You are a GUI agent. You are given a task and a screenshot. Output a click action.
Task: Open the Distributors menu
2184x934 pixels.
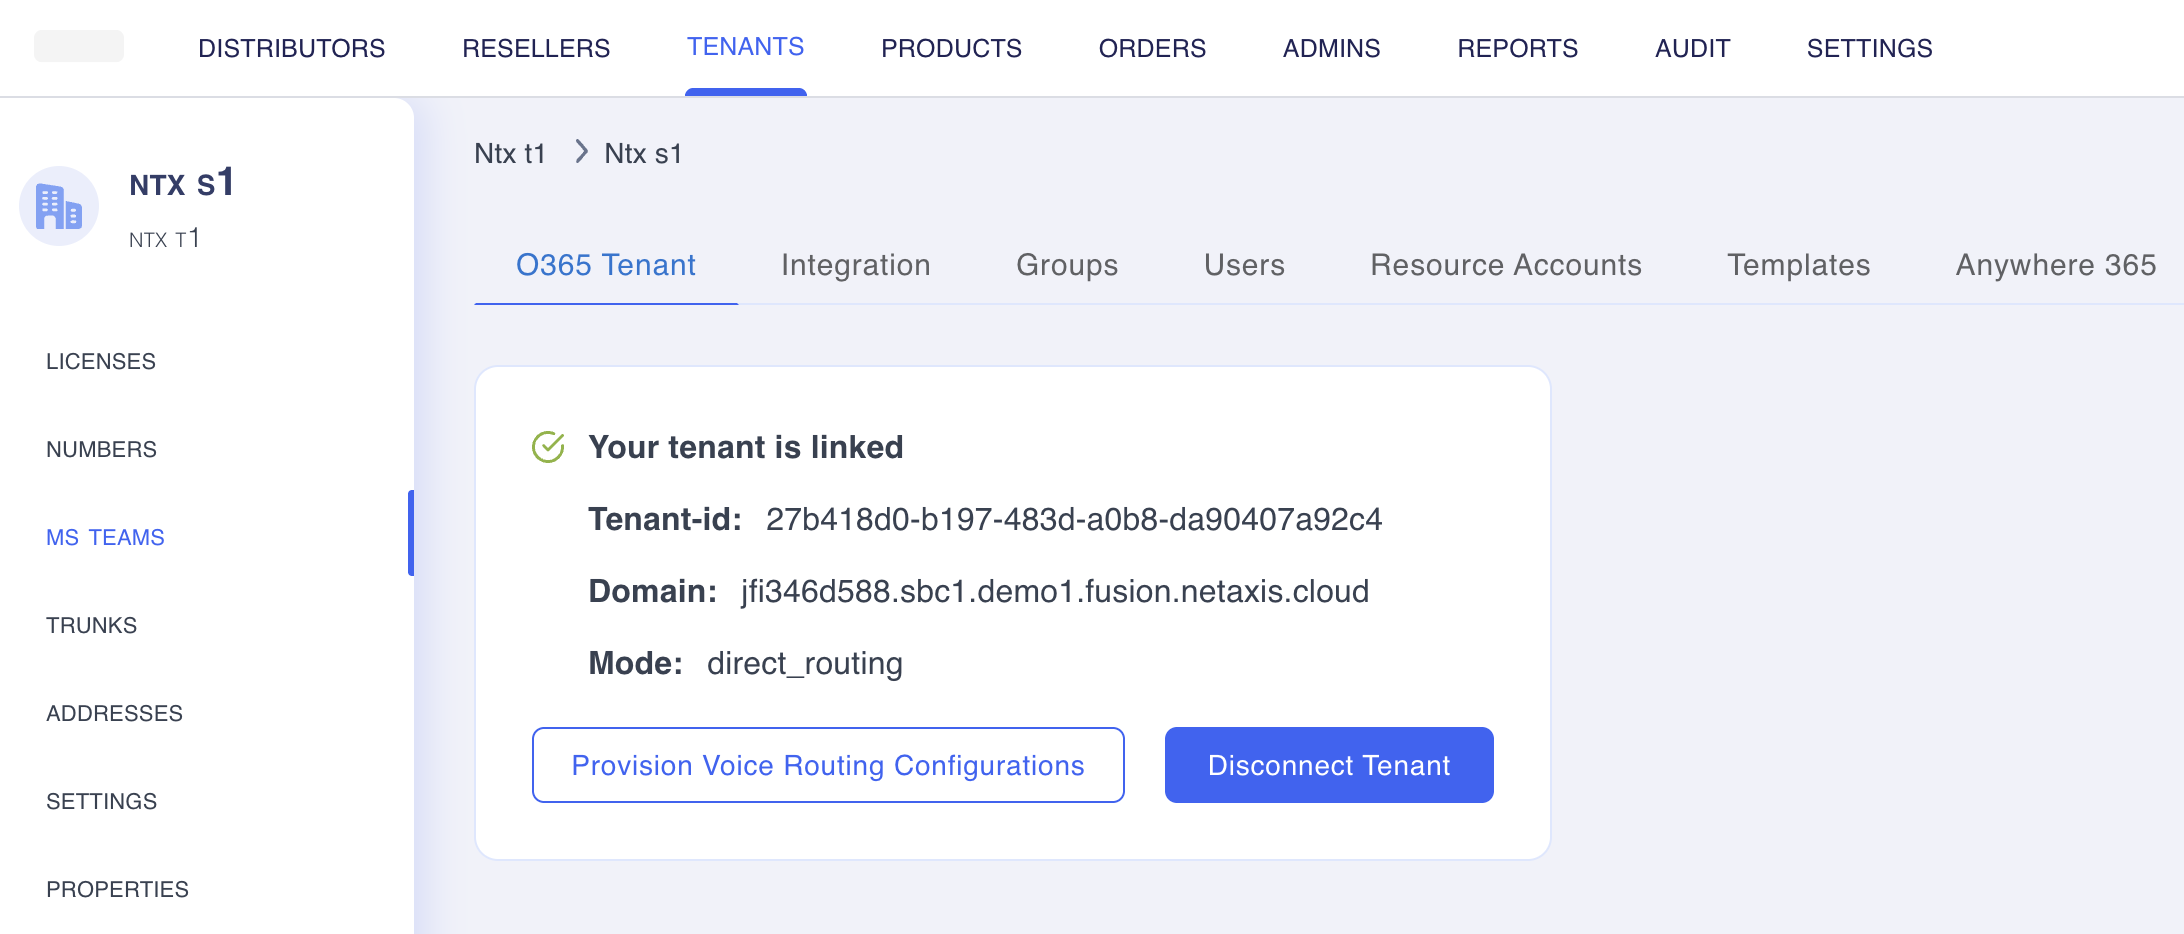291,48
